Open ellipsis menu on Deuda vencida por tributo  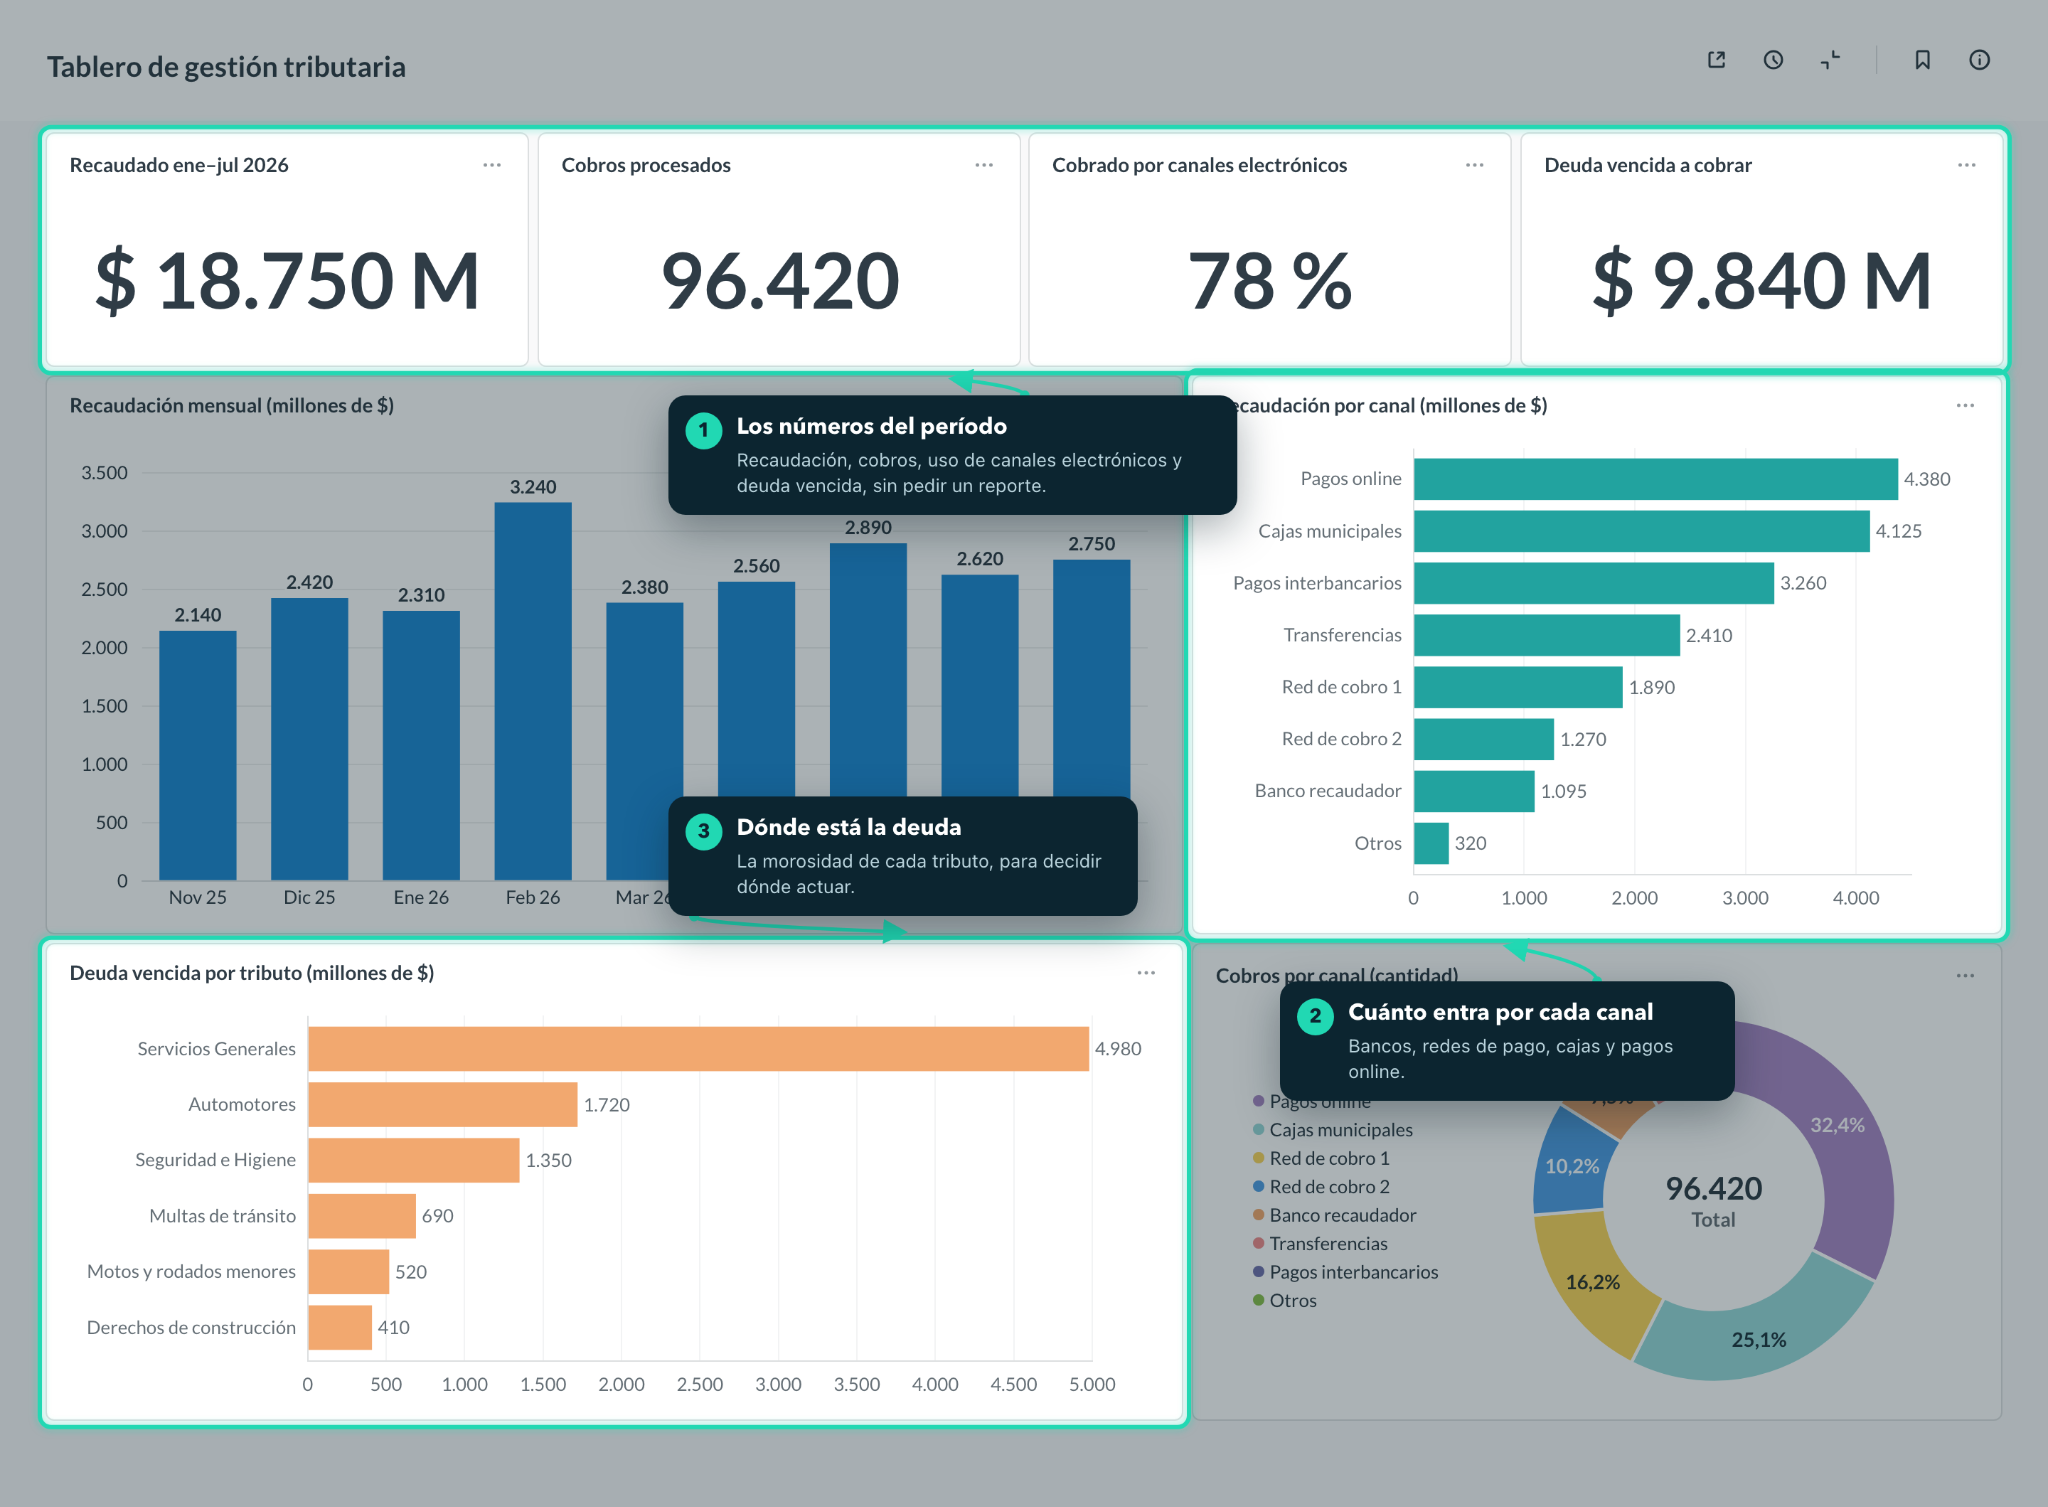(x=1146, y=973)
